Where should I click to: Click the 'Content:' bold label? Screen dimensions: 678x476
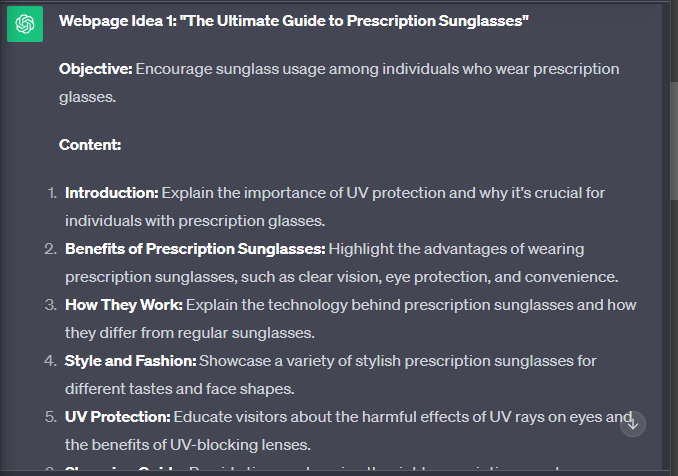[90, 144]
